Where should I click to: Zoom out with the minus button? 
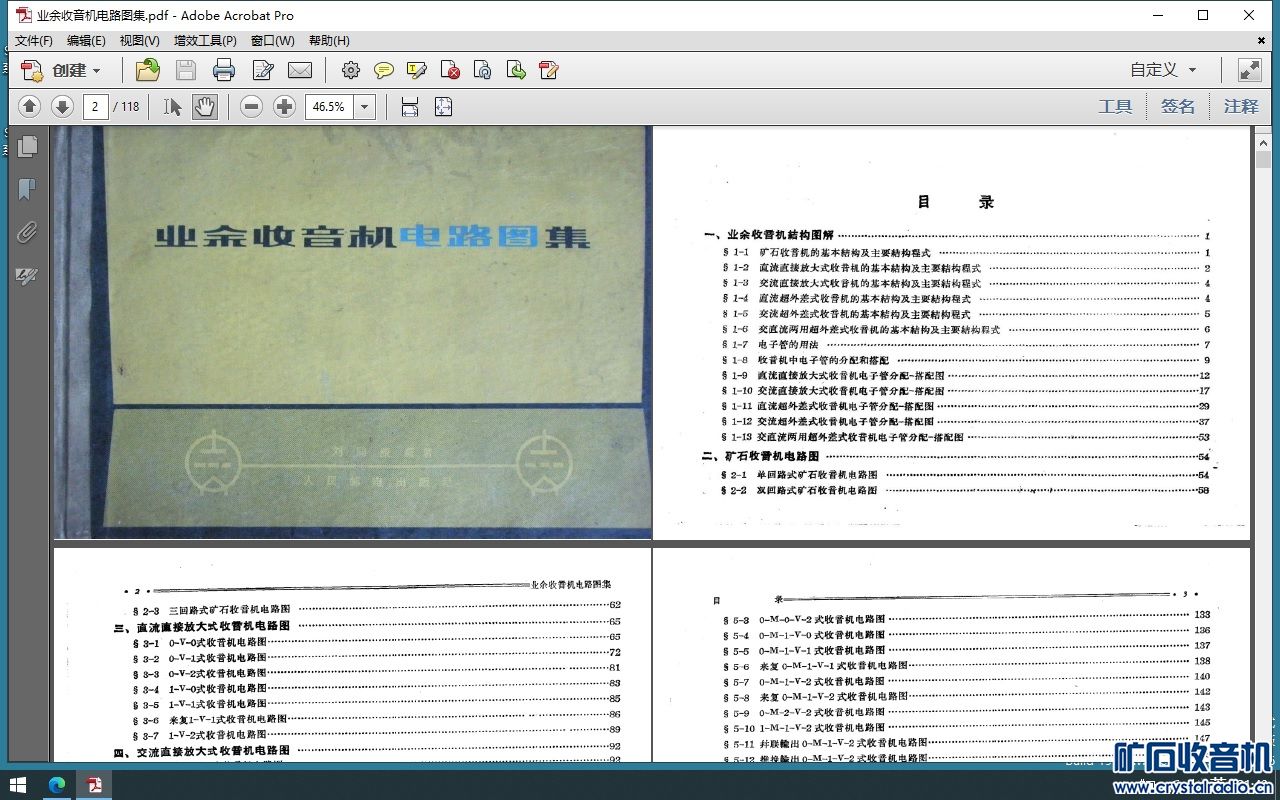[252, 106]
